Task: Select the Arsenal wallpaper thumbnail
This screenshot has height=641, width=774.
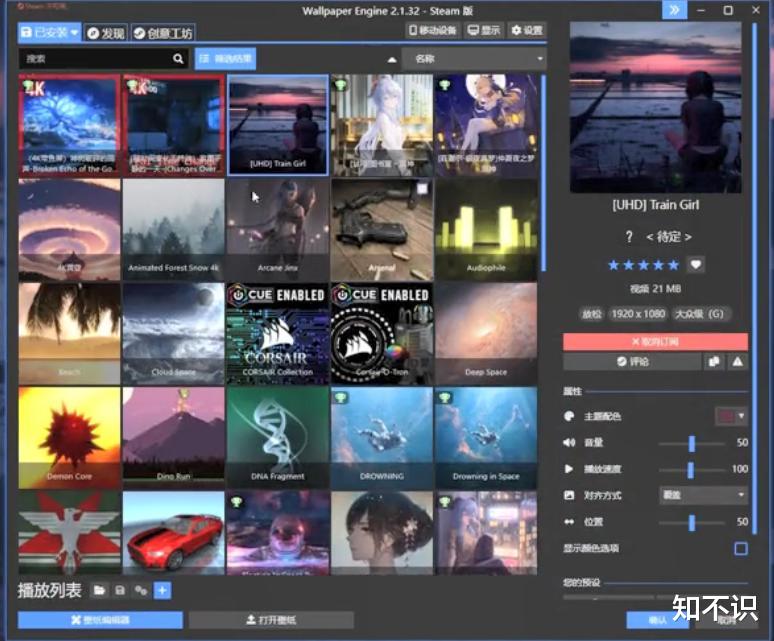Action: click(x=382, y=229)
